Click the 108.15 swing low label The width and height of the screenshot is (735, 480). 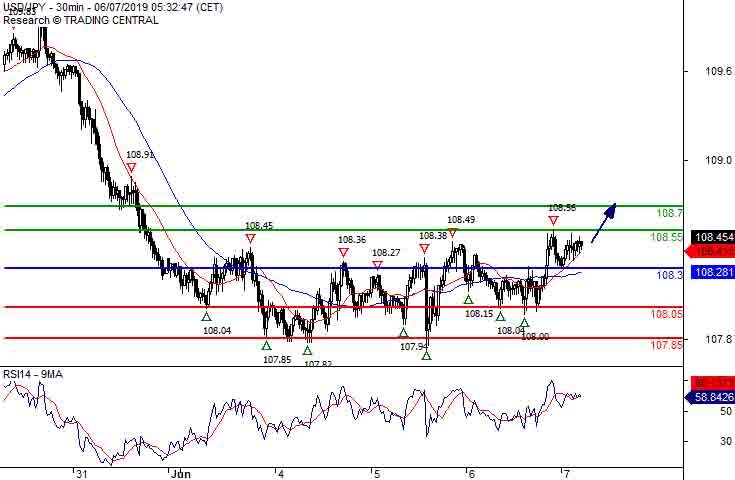click(479, 314)
